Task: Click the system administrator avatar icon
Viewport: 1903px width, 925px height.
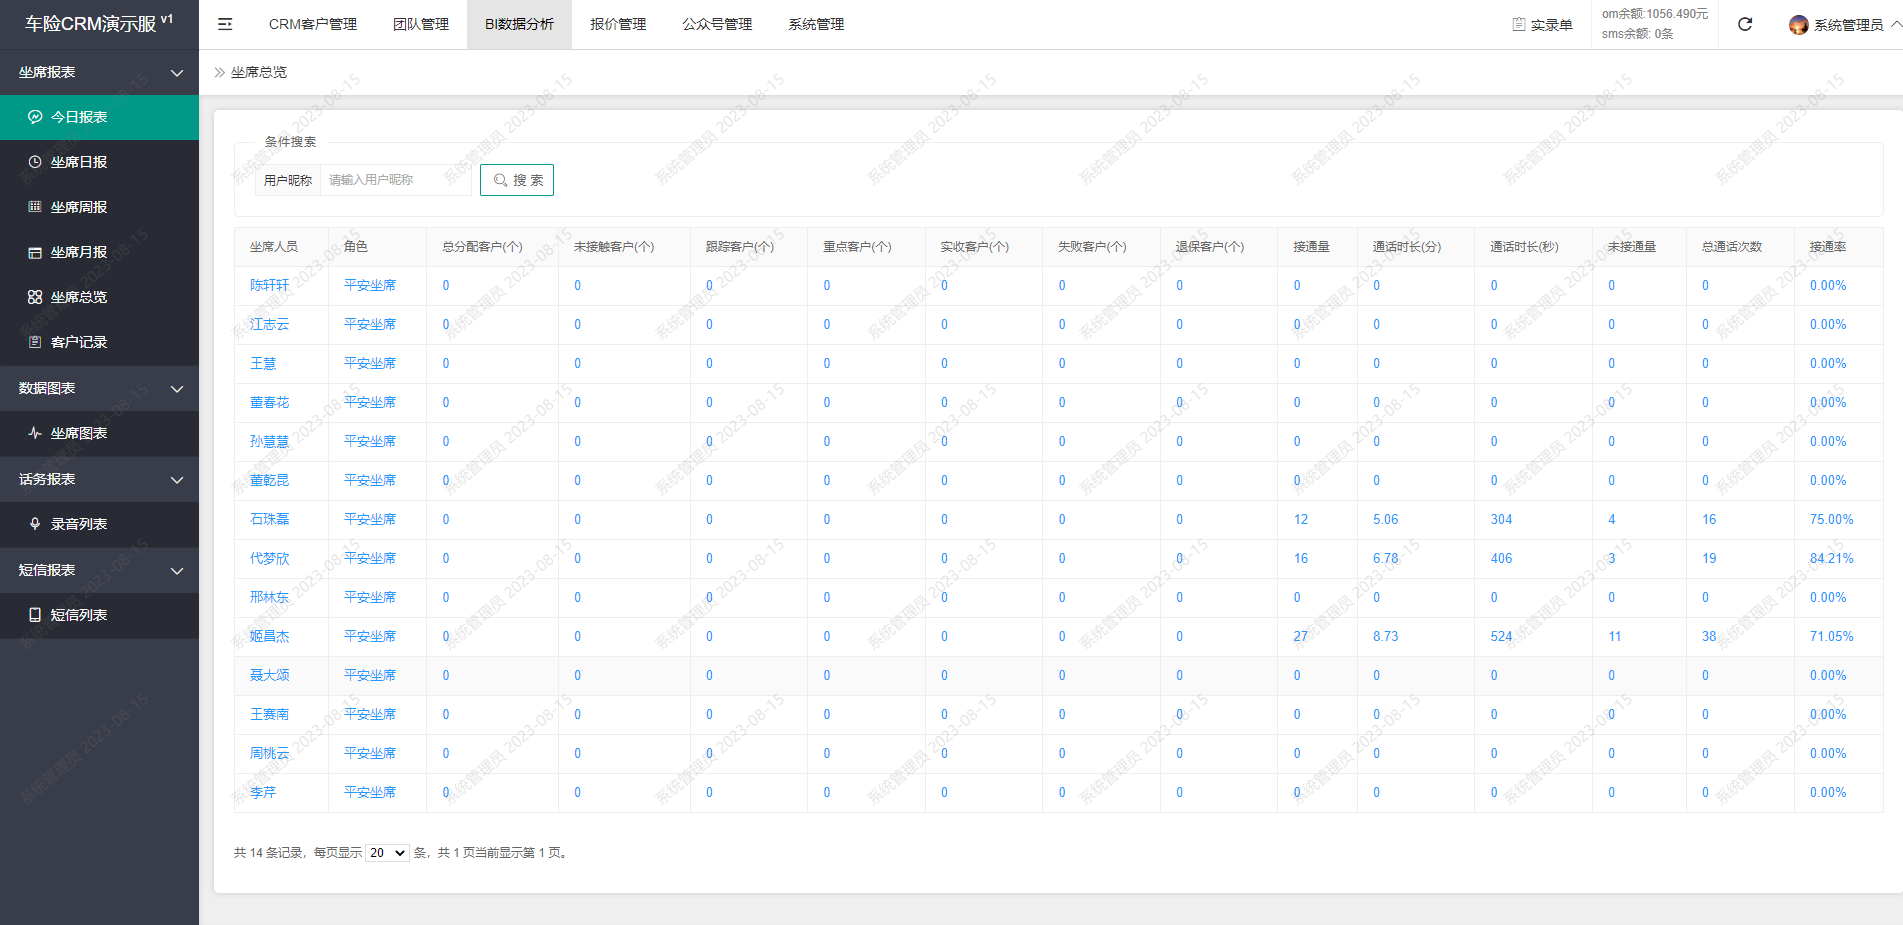Action: [x=1798, y=25]
